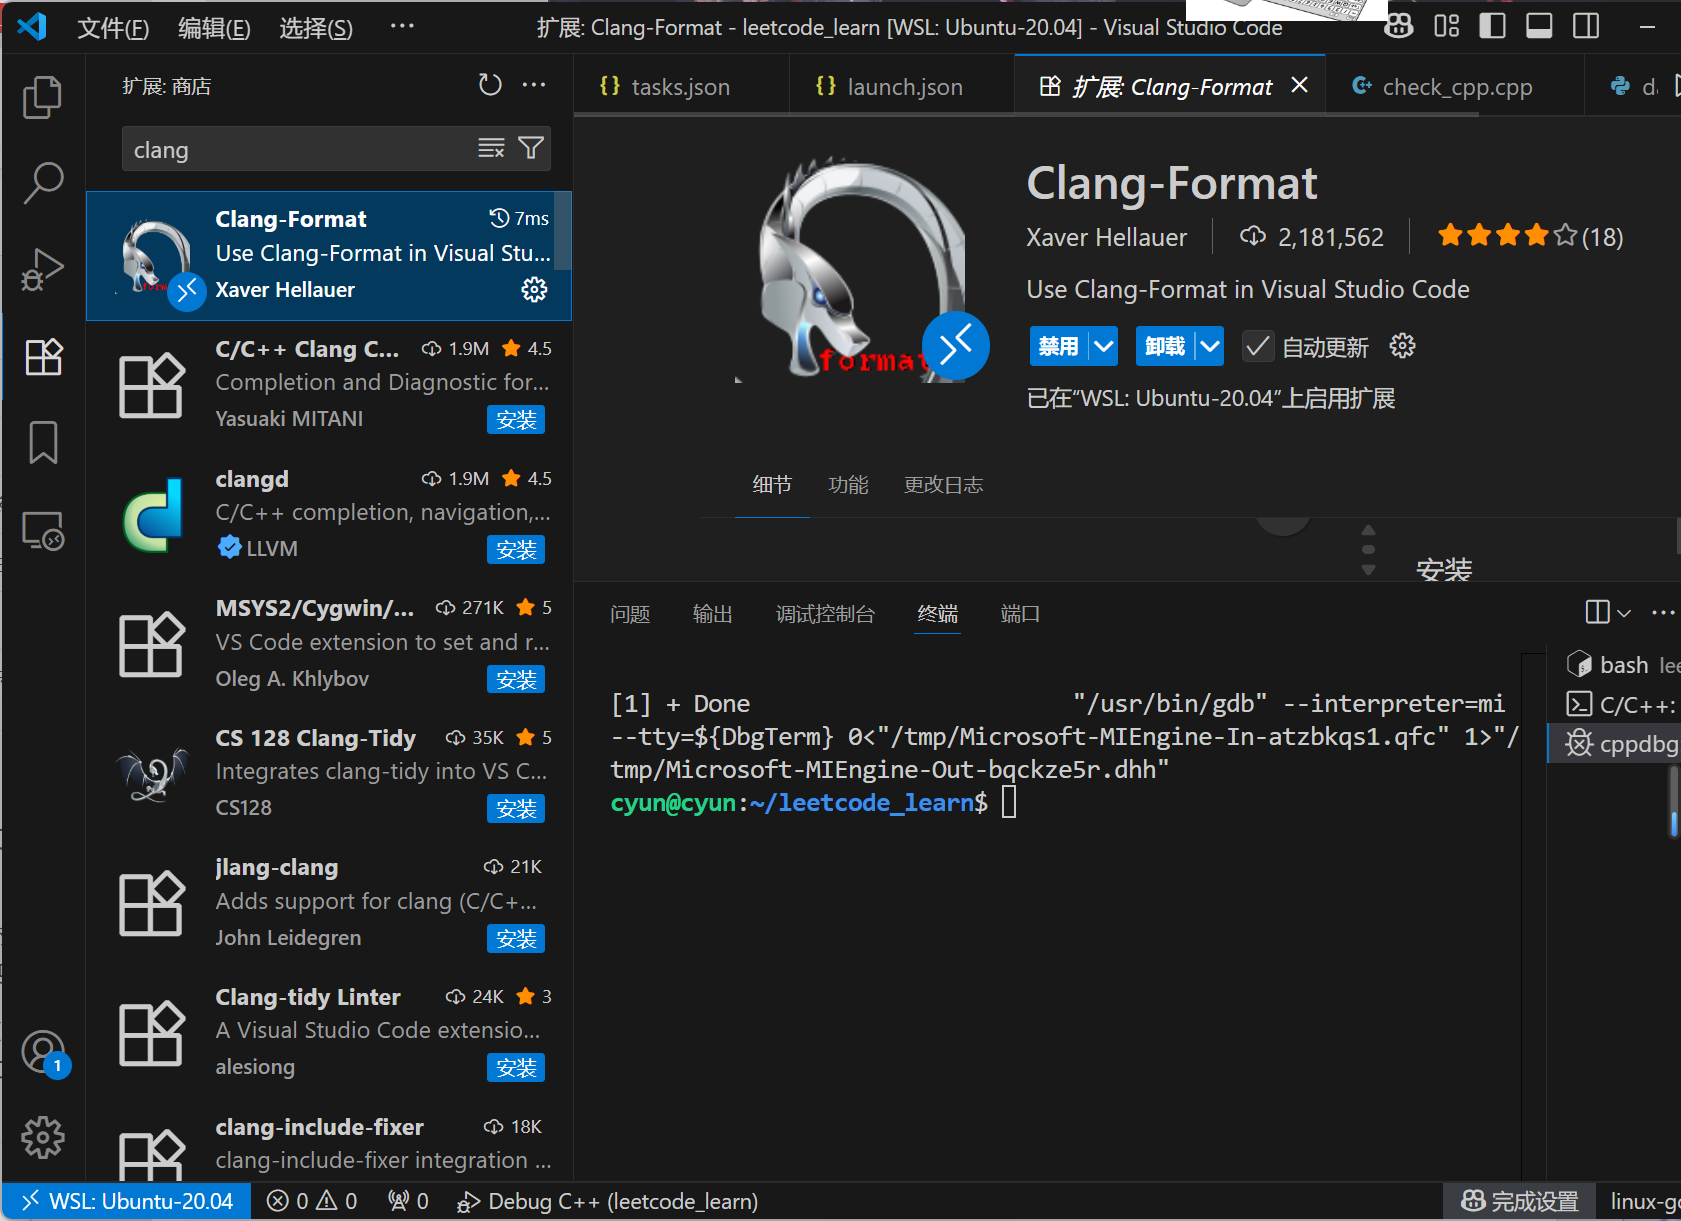Toggle secondary side bar visibility

tap(1586, 26)
